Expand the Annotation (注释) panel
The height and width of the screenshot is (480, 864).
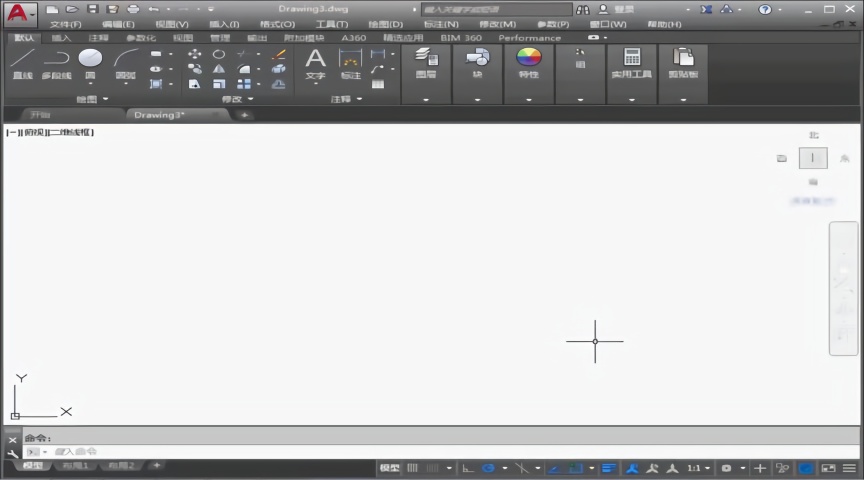pos(346,99)
